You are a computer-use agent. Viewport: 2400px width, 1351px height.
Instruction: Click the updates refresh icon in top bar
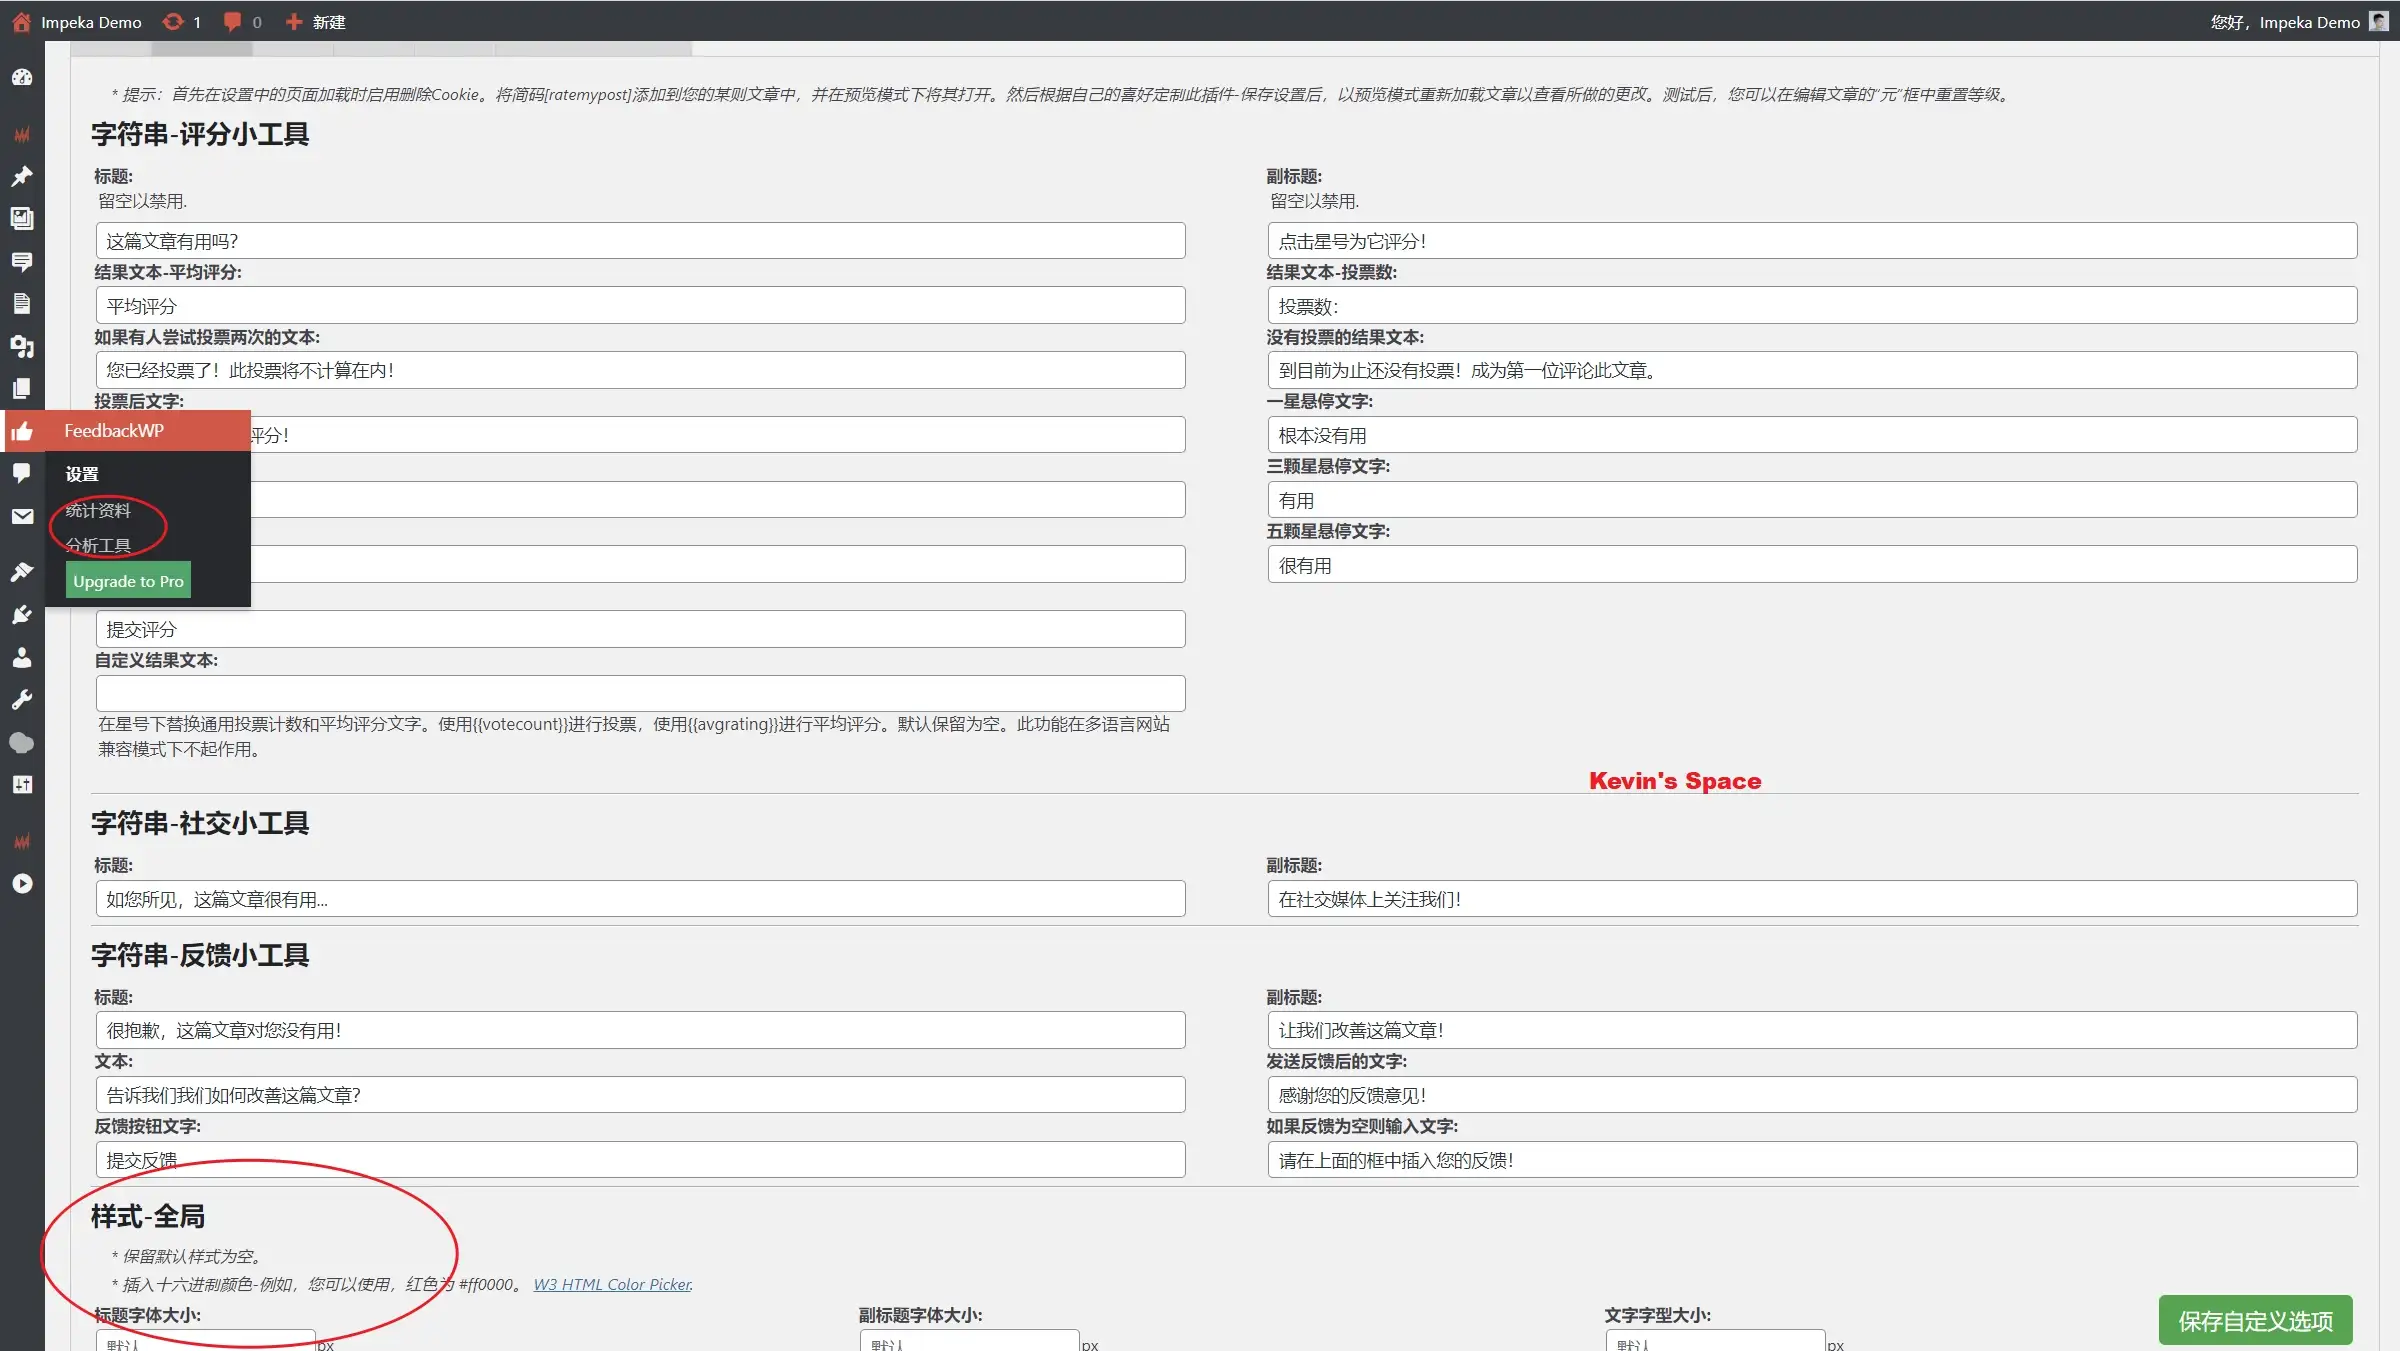coord(174,22)
